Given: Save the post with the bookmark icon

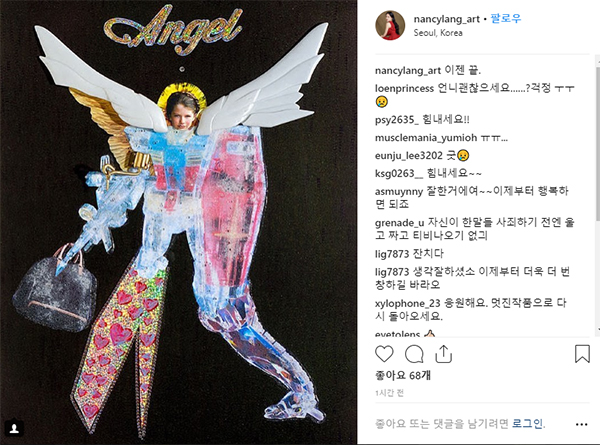Looking at the screenshot, I should [582, 354].
